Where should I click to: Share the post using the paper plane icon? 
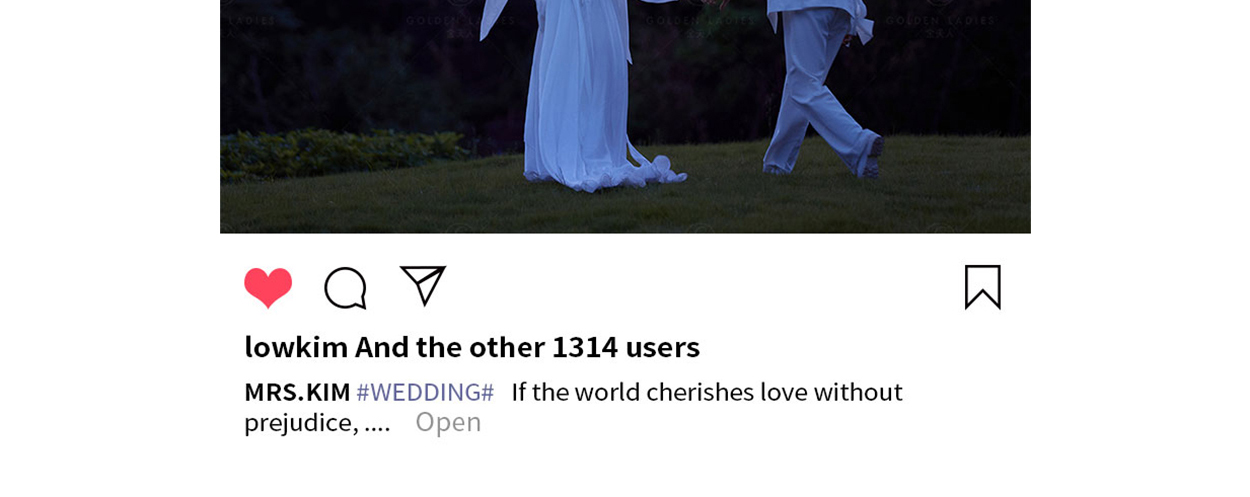coord(423,285)
